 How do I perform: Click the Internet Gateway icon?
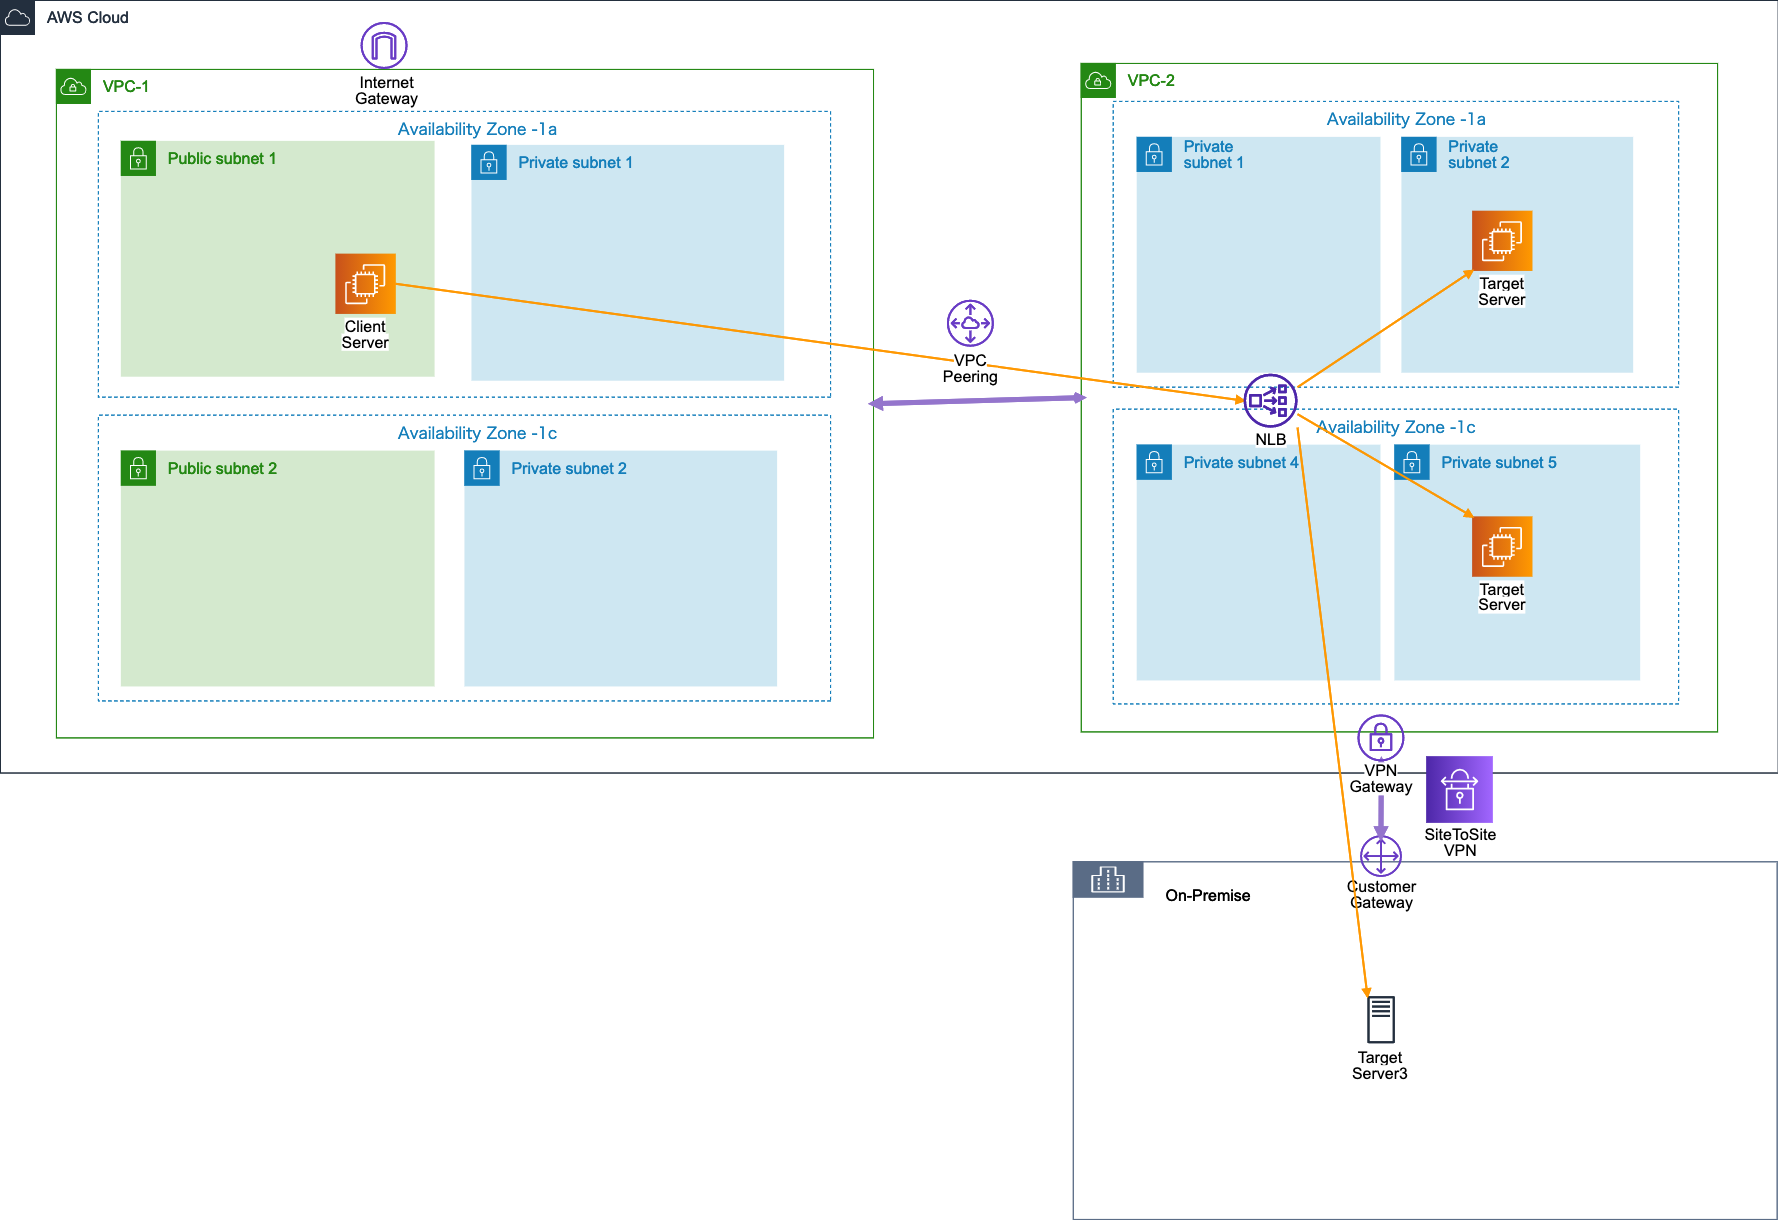(384, 46)
